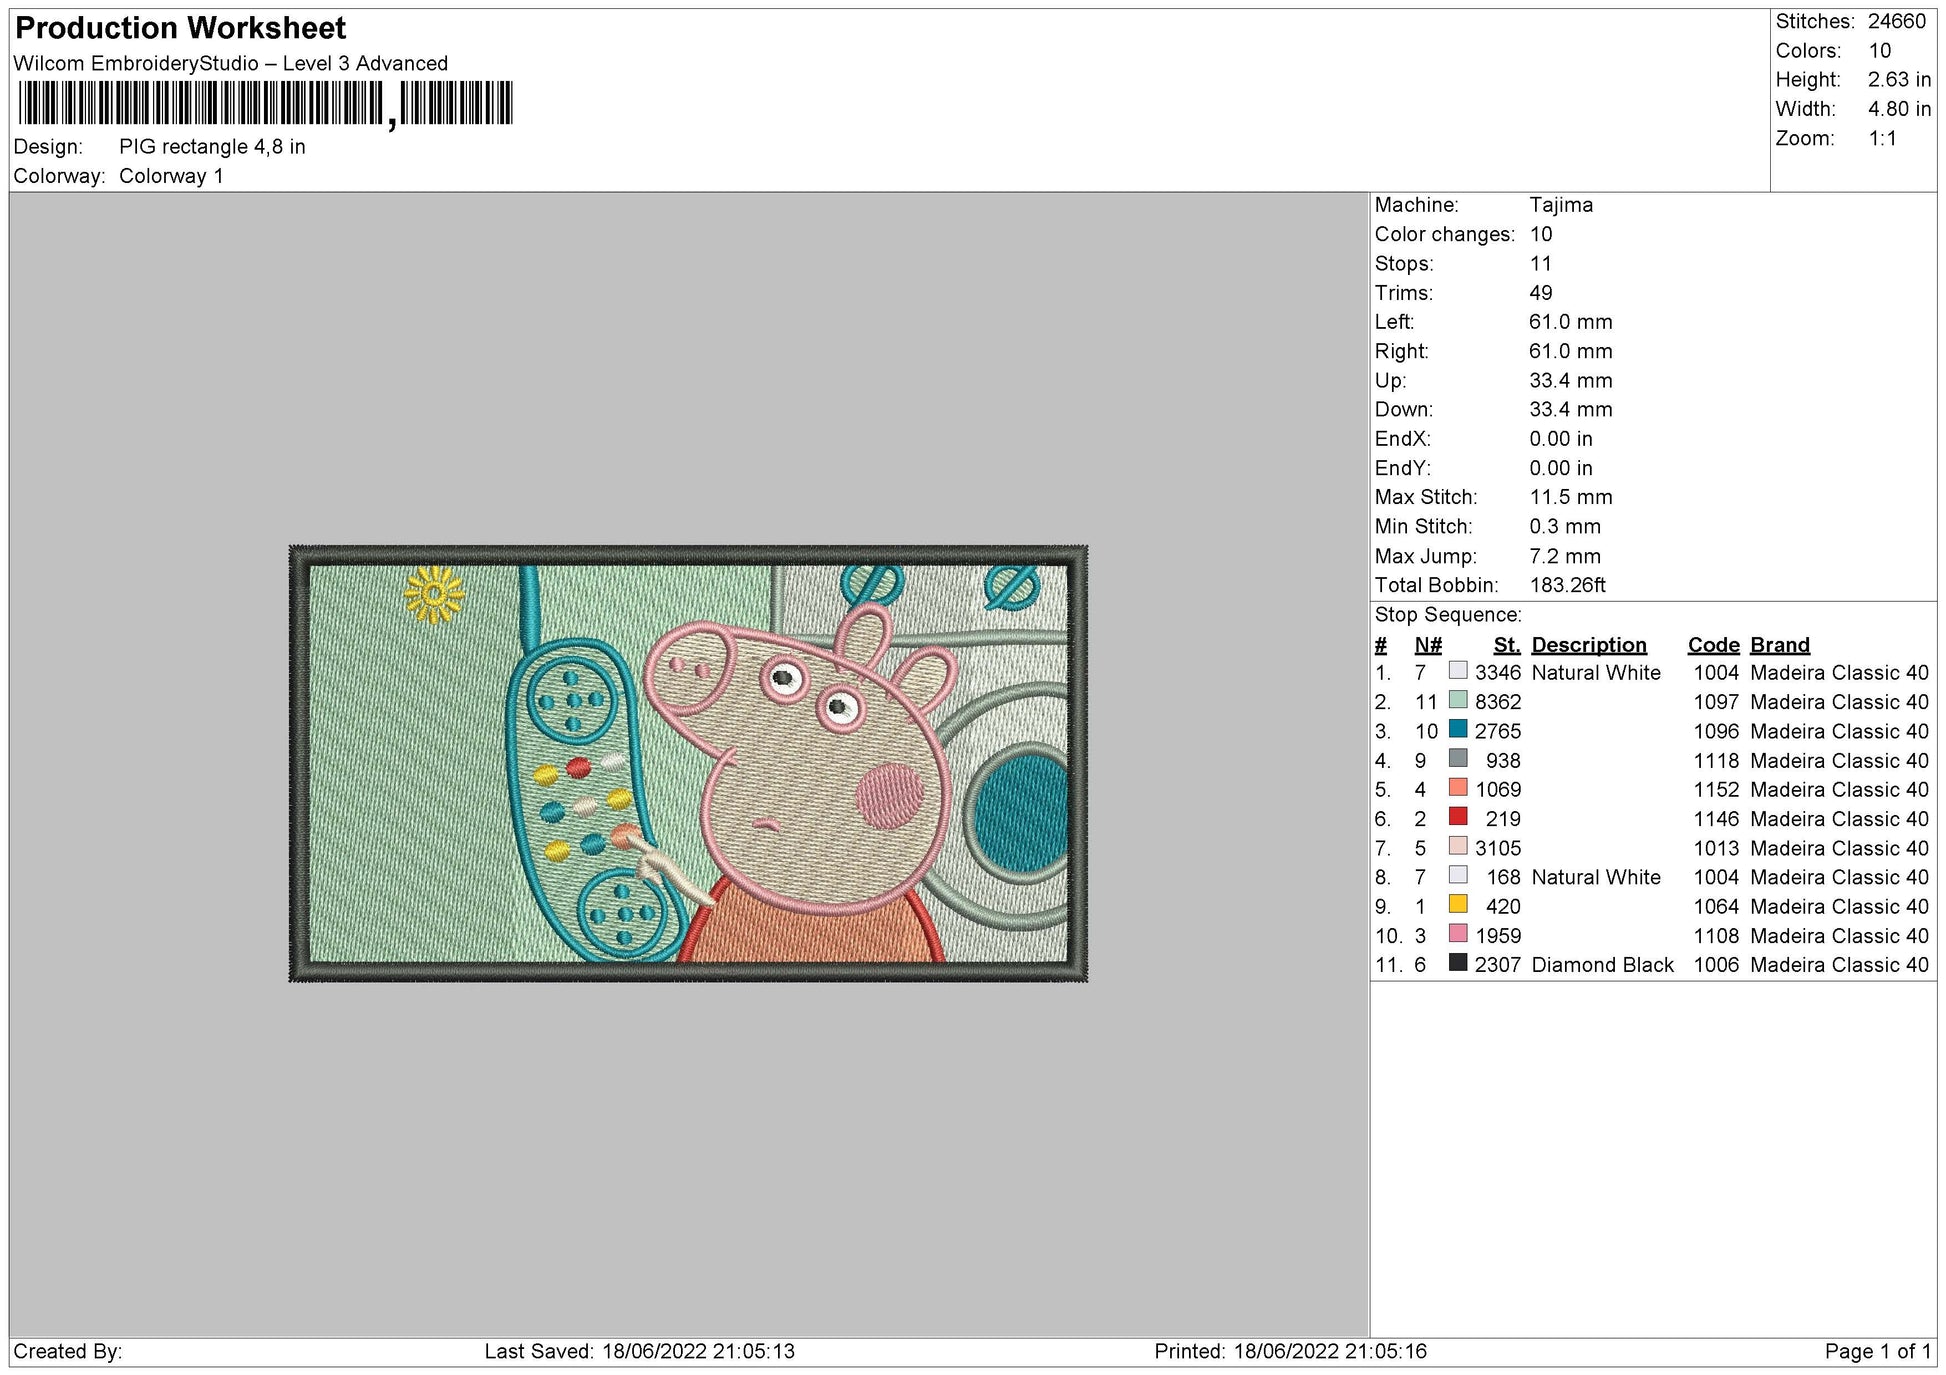Select the red swatch in stop row 6

click(x=1459, y=818)
